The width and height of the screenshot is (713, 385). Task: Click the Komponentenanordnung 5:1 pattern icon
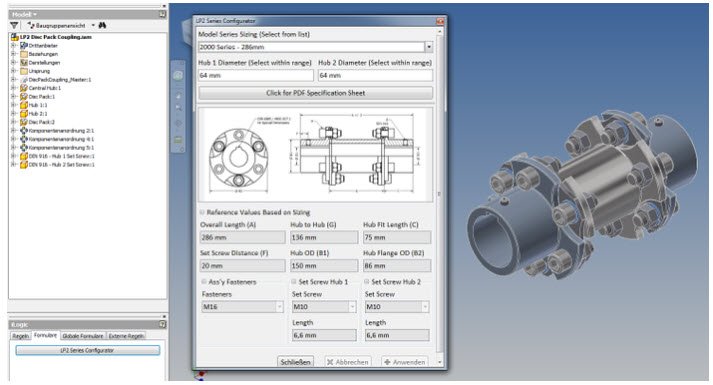point(24,148)
